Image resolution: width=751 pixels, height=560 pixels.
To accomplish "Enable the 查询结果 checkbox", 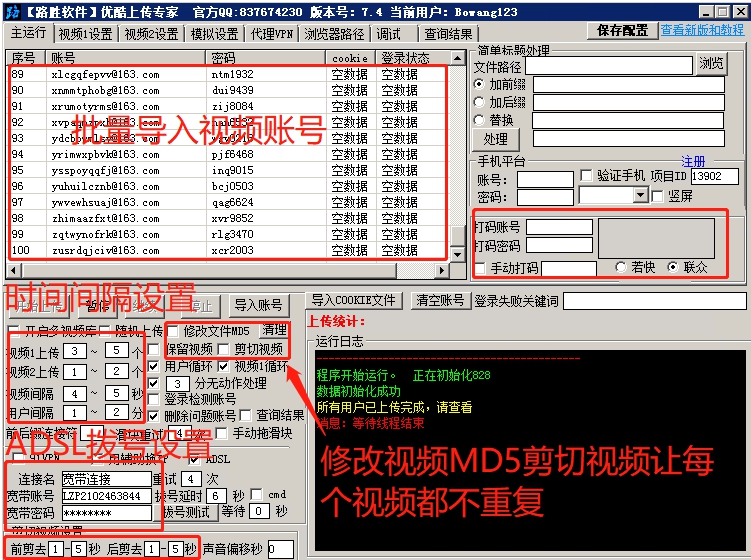I will pyautogui.click(x=245, y=415).
